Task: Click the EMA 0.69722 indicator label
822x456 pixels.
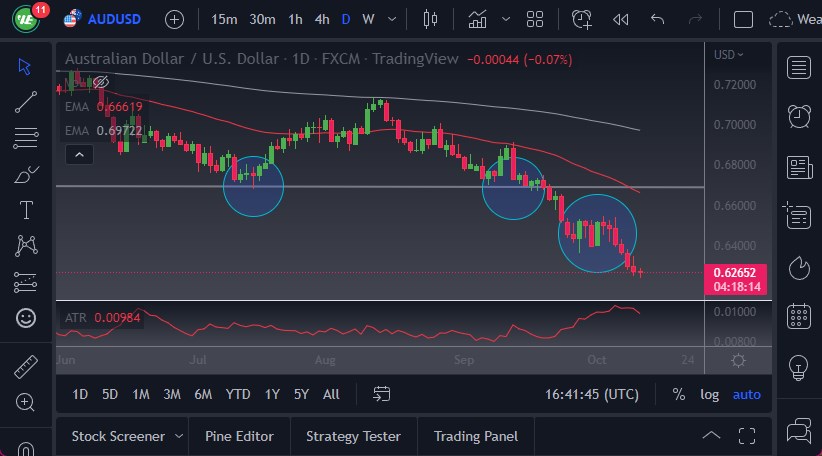Action: [x=104, y=131]
